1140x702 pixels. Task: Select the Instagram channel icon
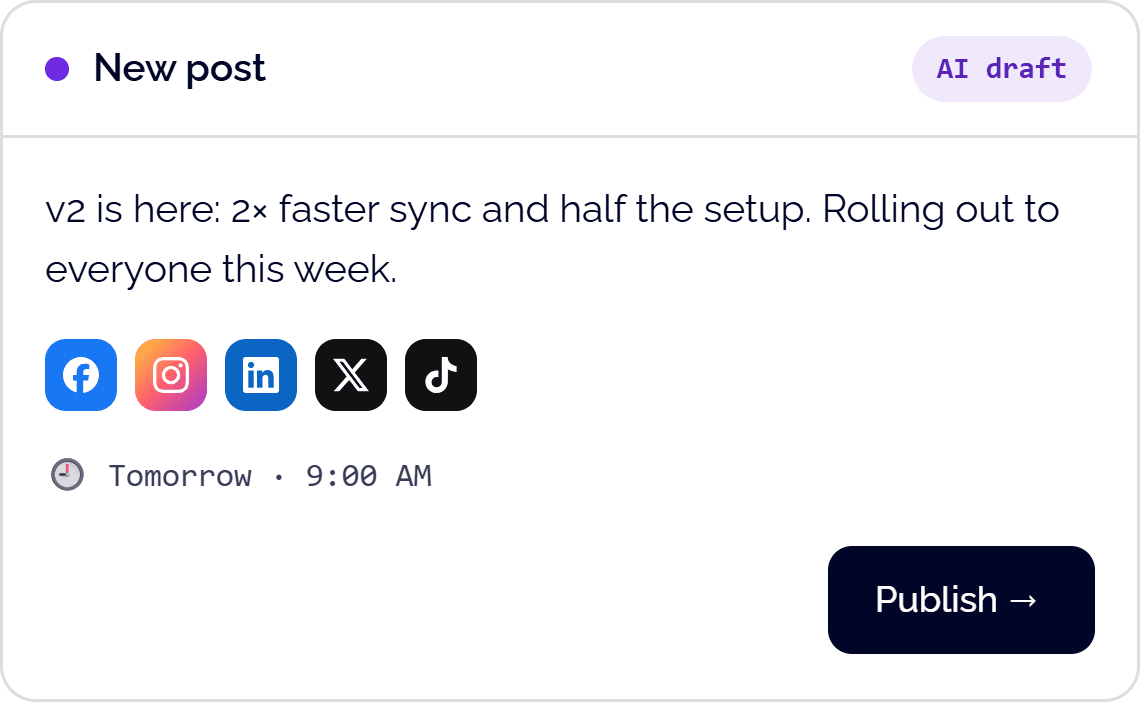pyautogui.click(x=171, y=375)
